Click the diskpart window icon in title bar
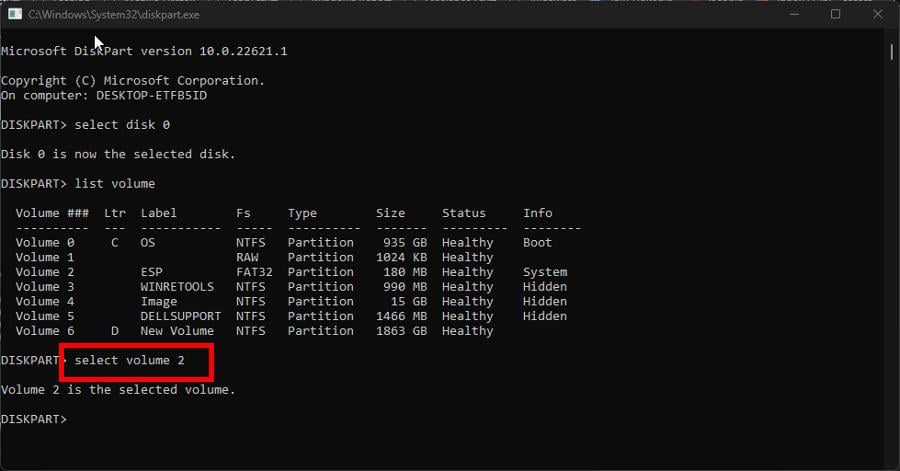 pos(15,14)
